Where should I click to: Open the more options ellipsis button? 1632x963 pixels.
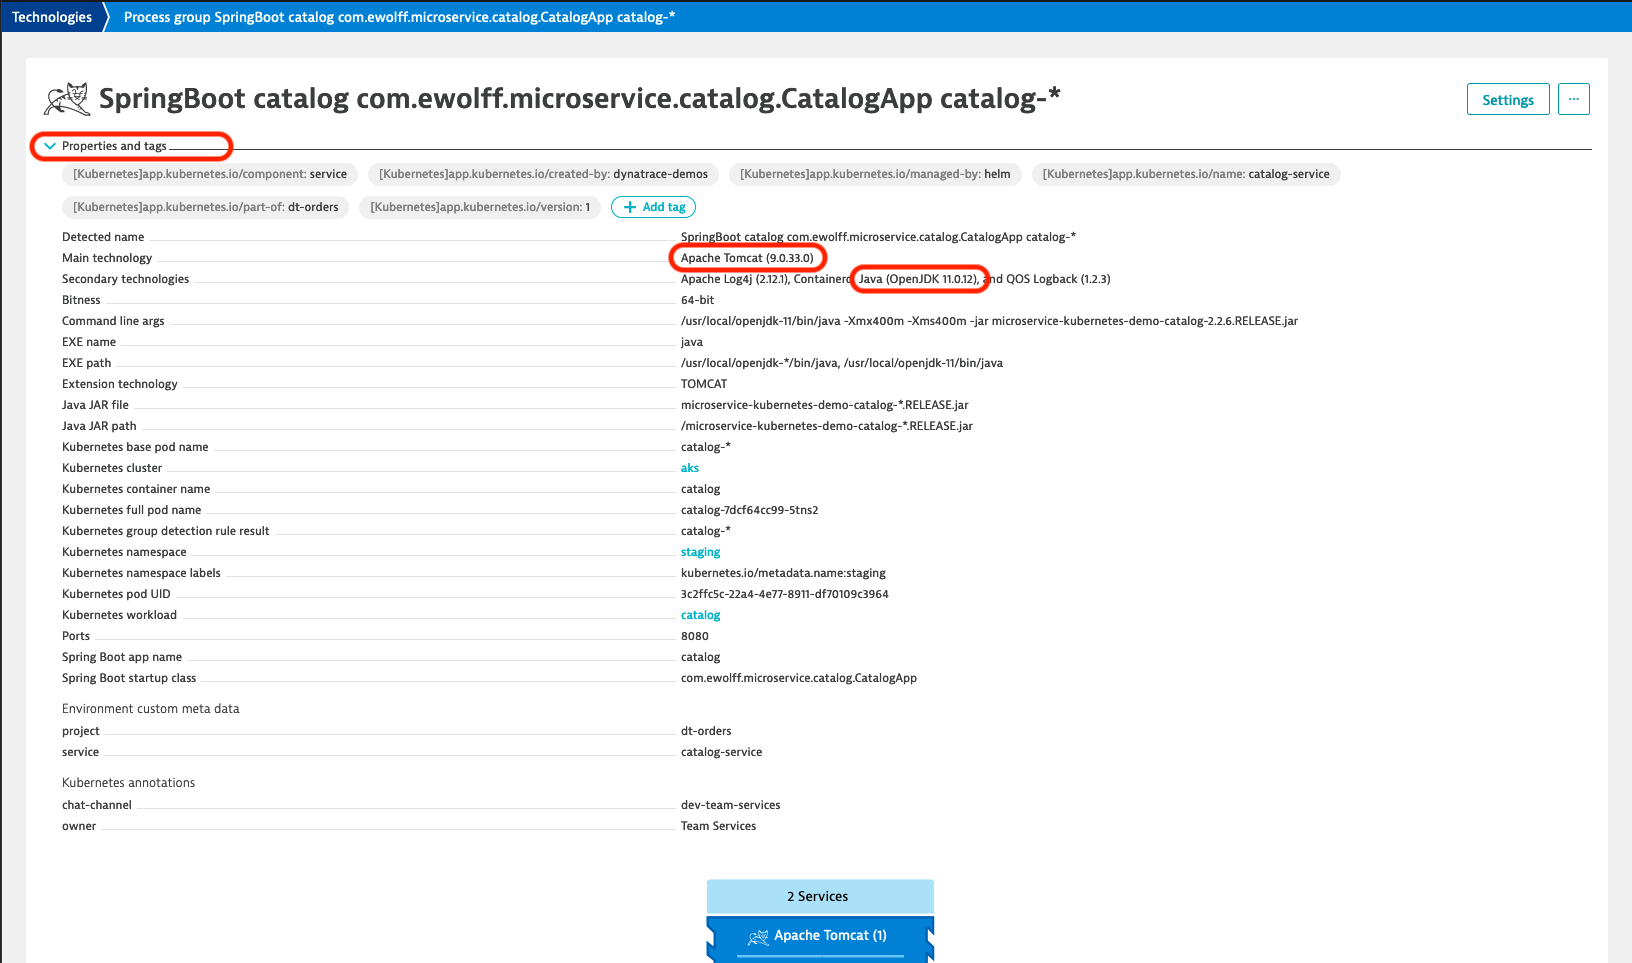tap(1573, 99)
